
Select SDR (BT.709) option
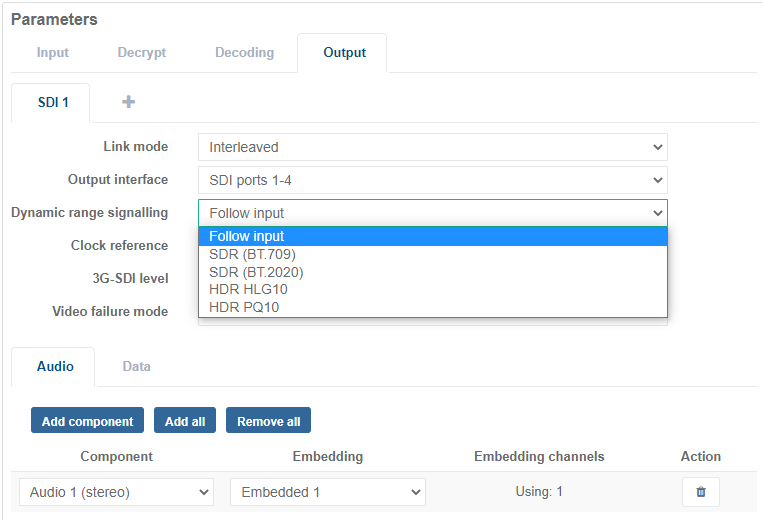pos(252,254)
